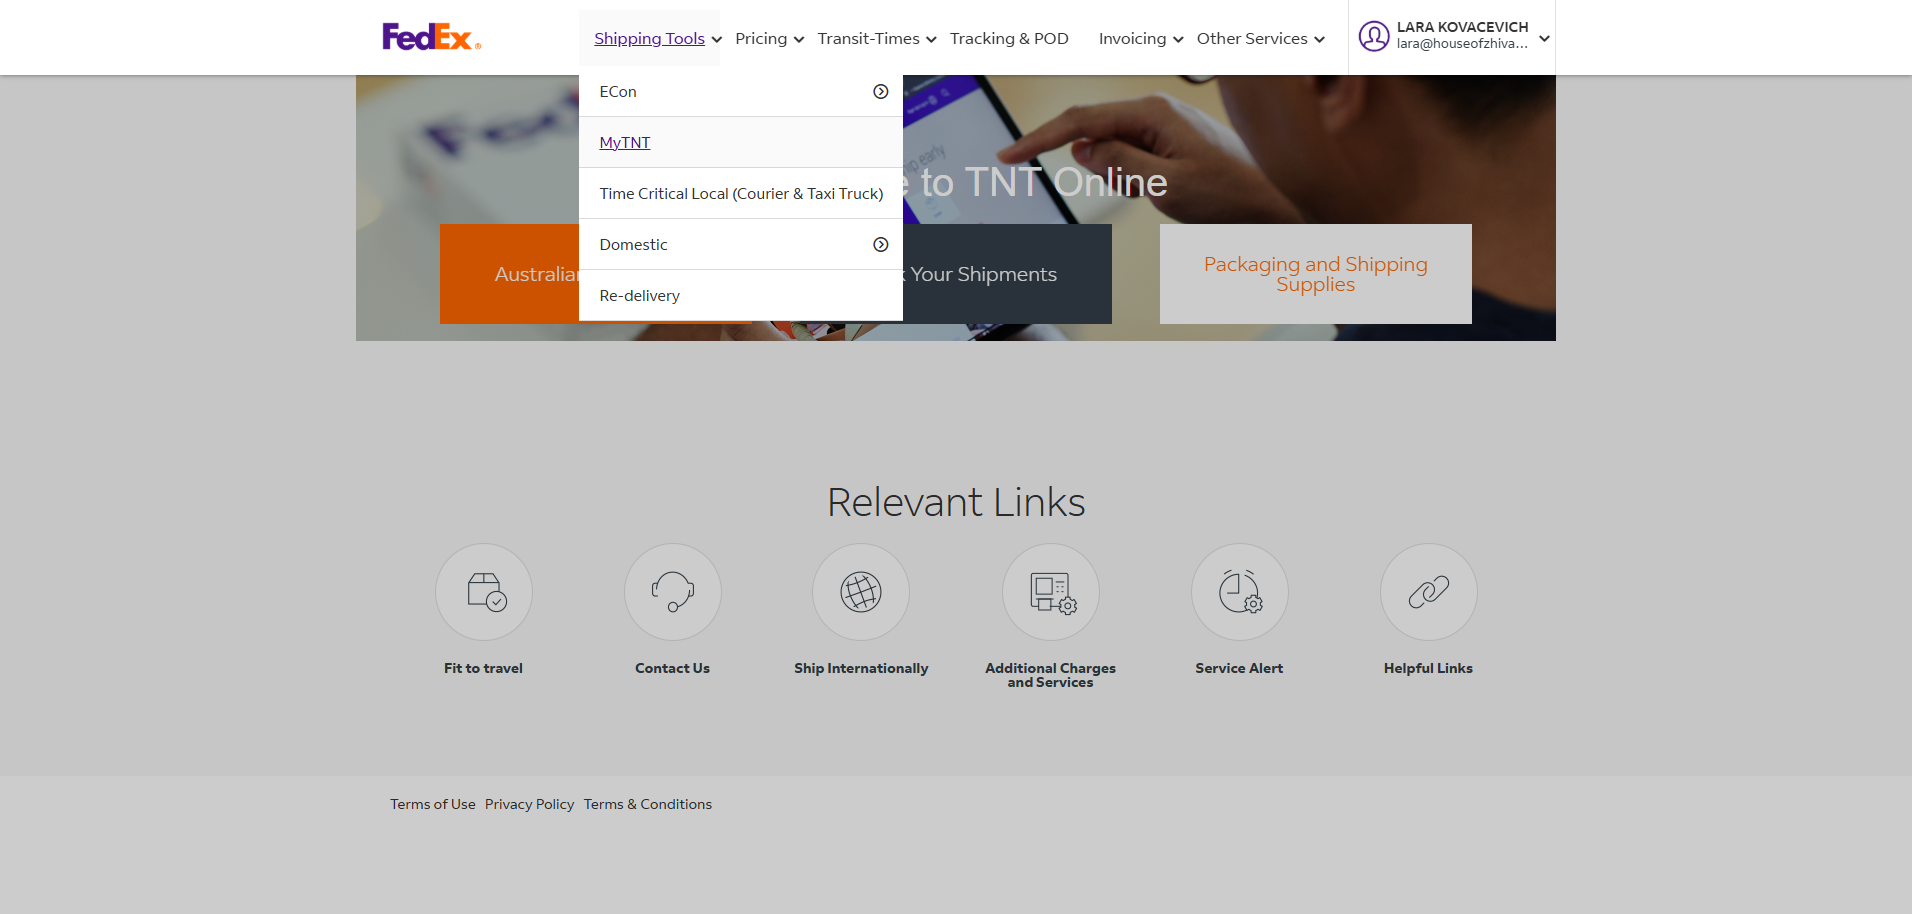1912x914 pixels.
Task: Expand the Domestic submenu arrow
Action: click(x=880, y=245)
